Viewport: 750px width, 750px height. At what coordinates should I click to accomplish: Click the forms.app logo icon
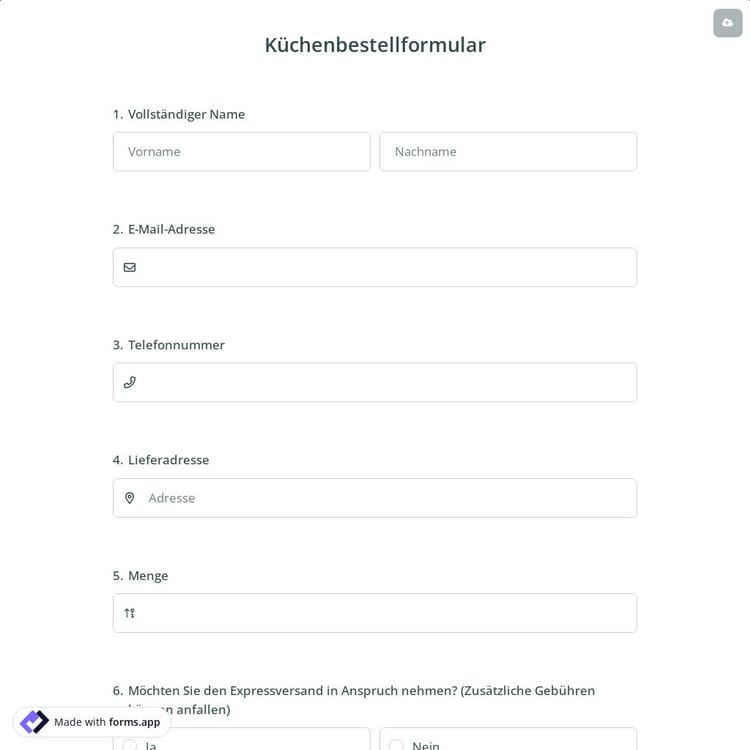[x=34, y=722]
